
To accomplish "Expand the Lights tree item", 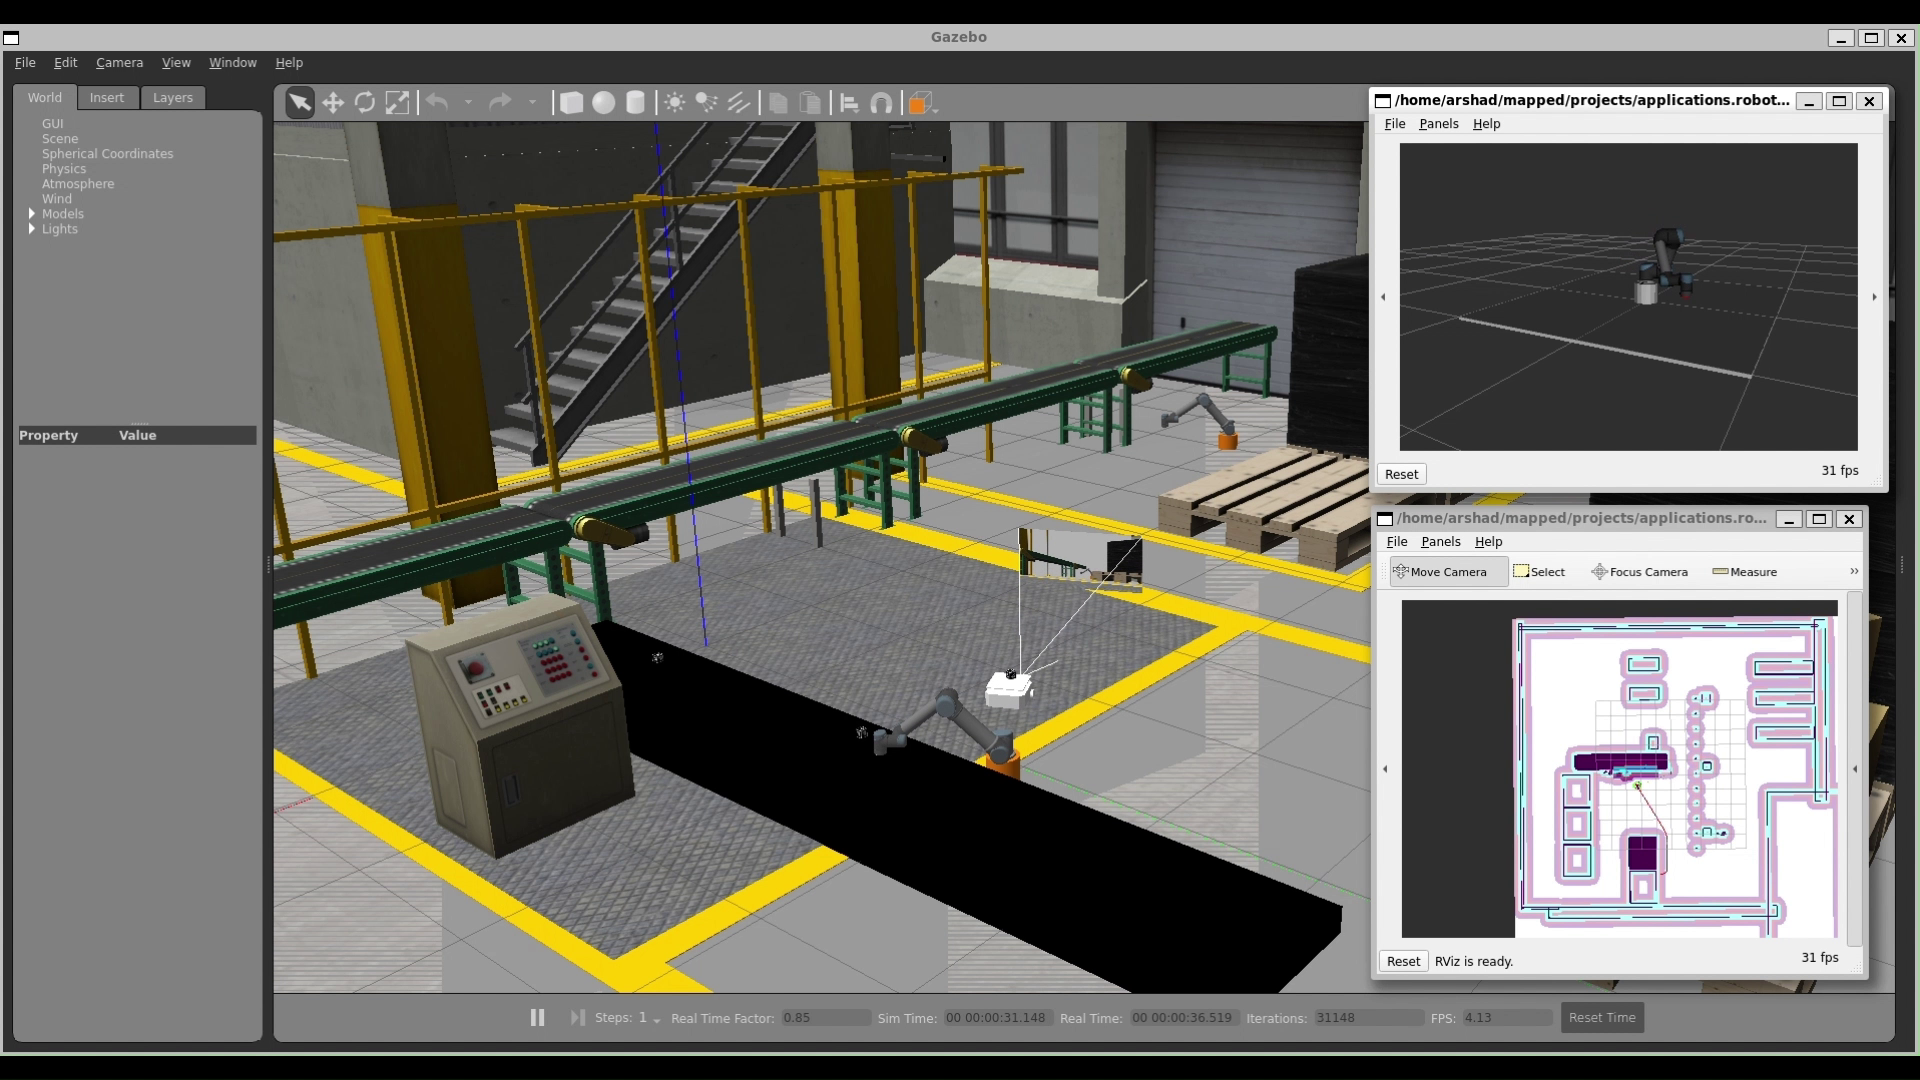I will tap(32, 229).
